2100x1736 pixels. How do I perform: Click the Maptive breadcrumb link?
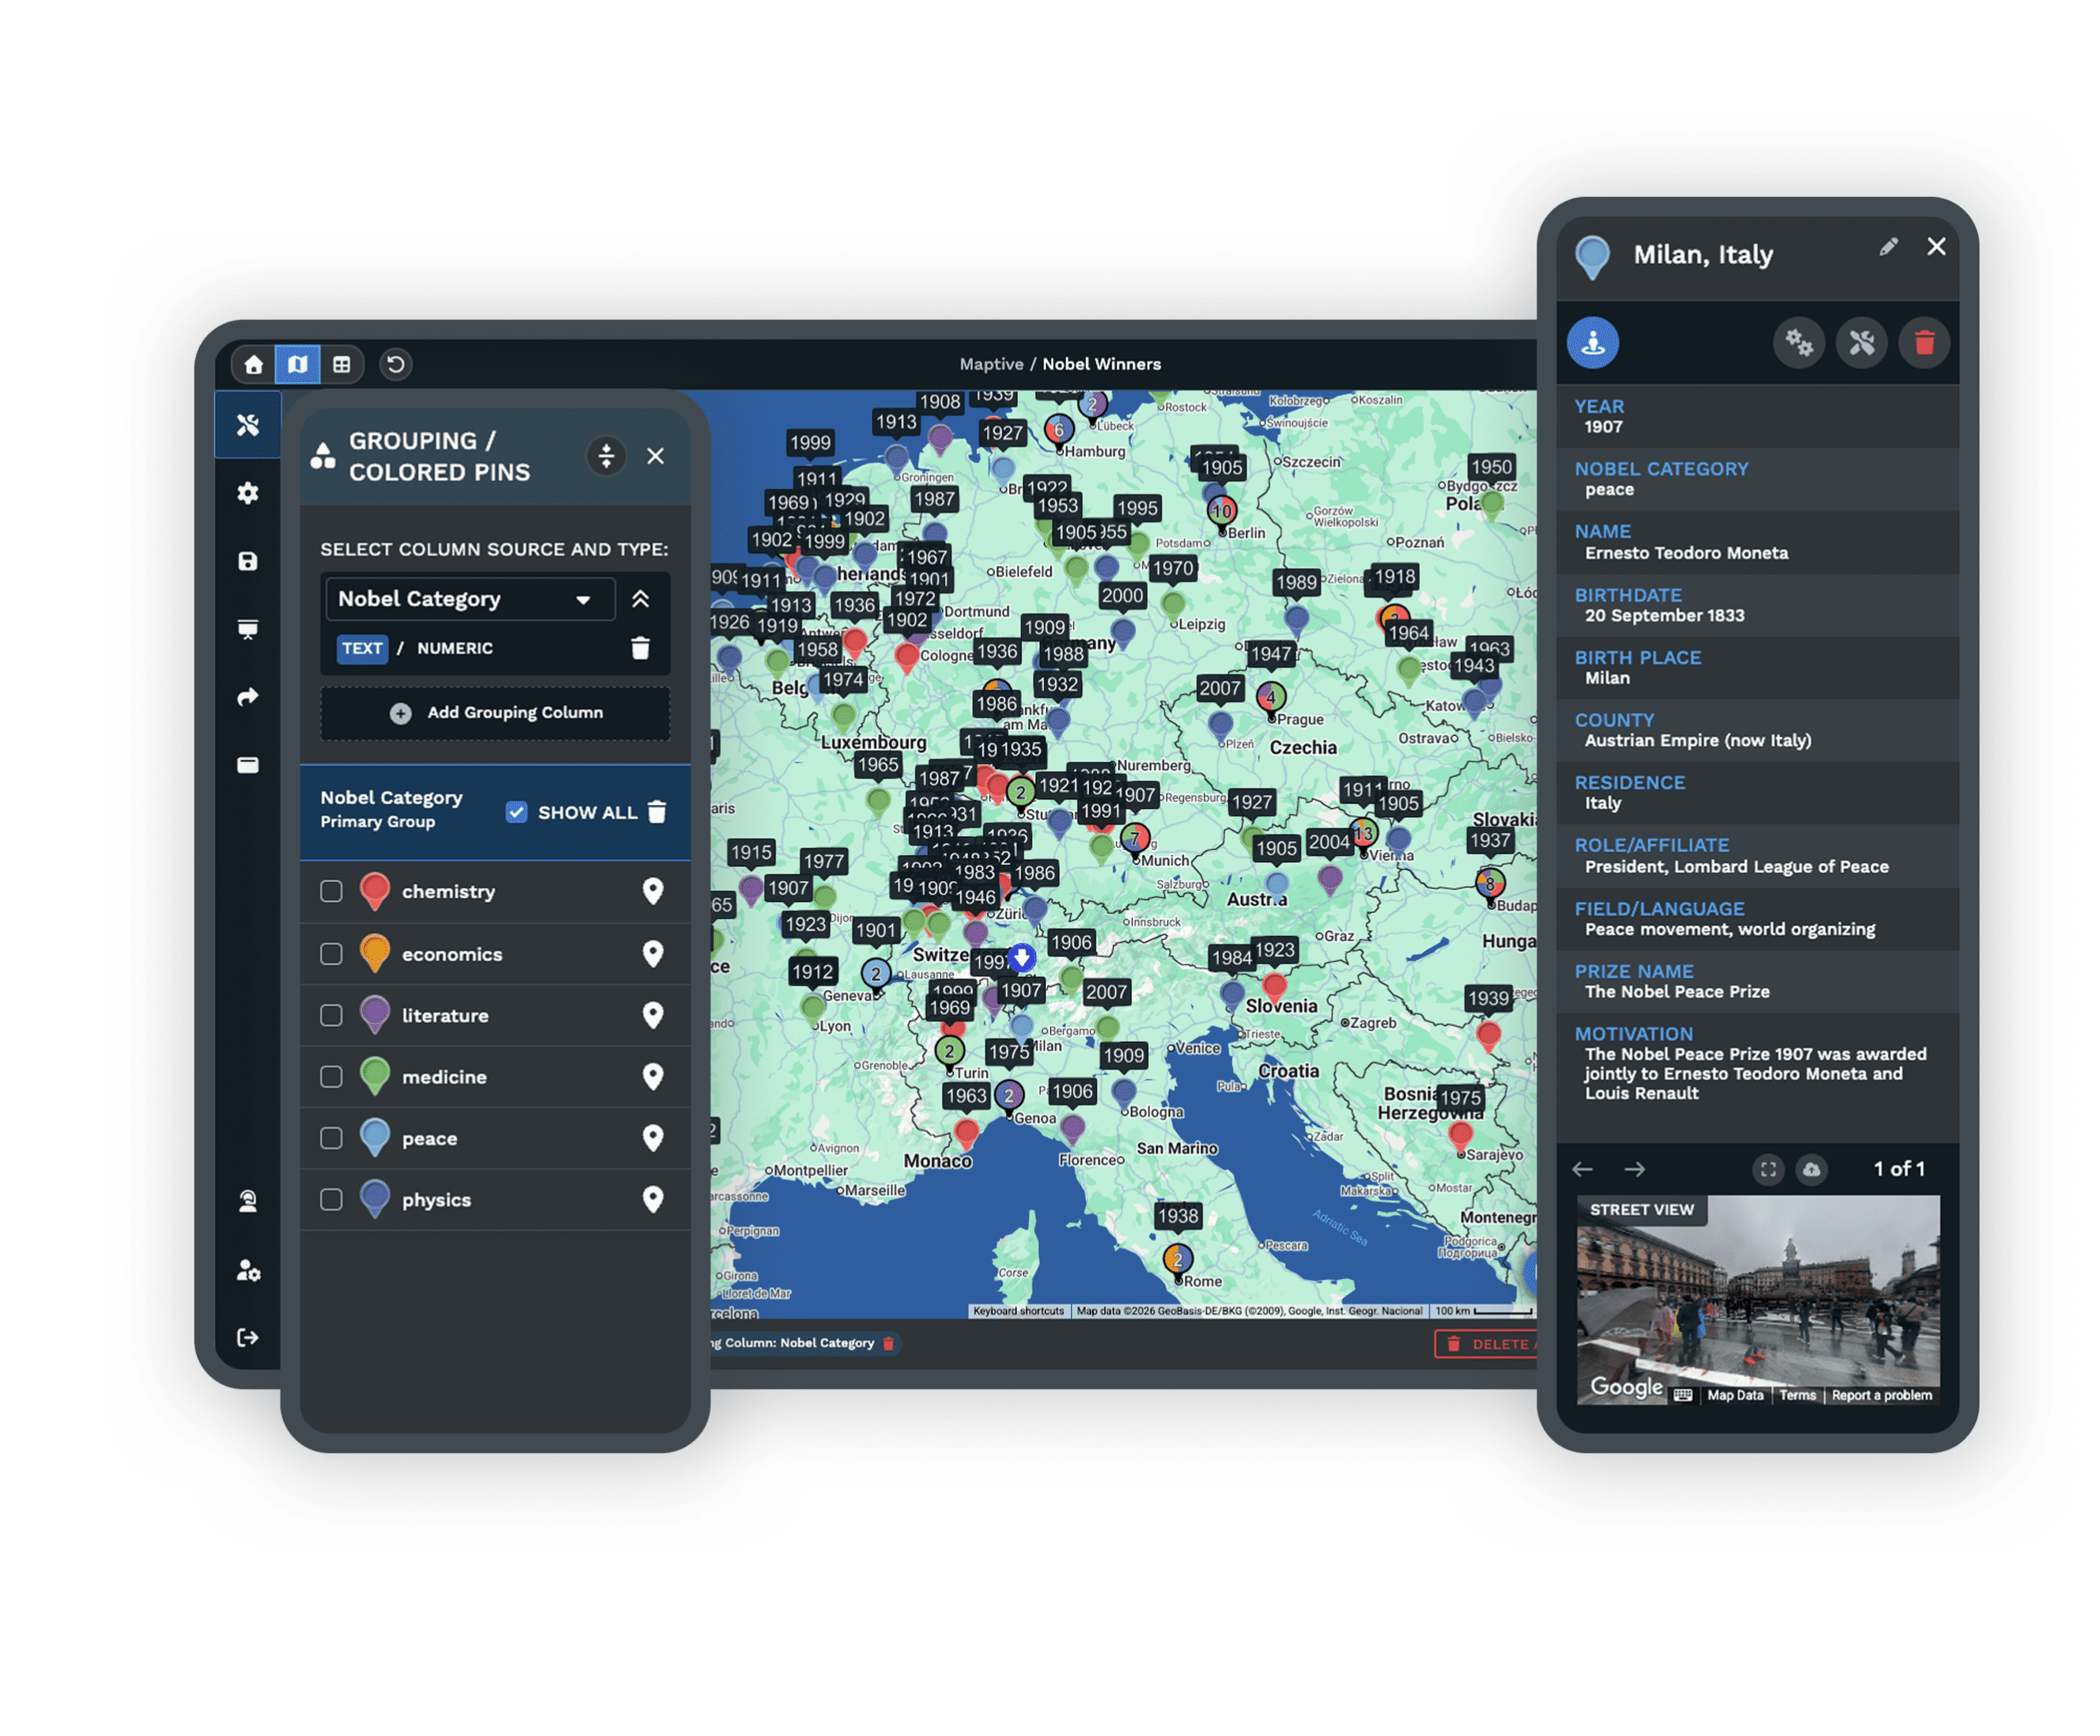tap(991, 364)
